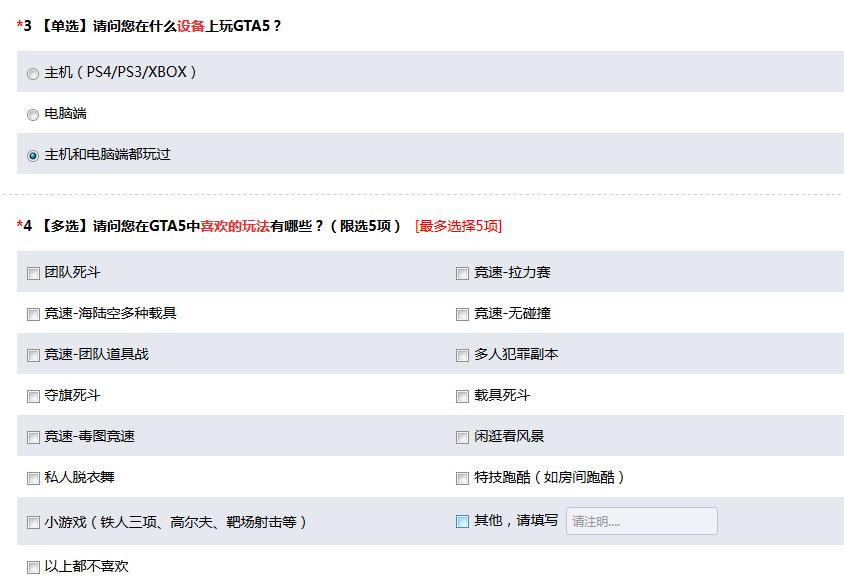Choose 电脑端 as your gaming device
This screenshot has height=578, width=844.
click(x=33, y=114)
